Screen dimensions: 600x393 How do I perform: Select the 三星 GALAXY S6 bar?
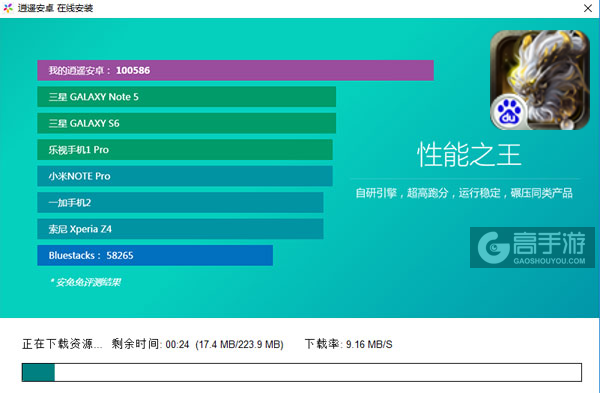(187, 123)
